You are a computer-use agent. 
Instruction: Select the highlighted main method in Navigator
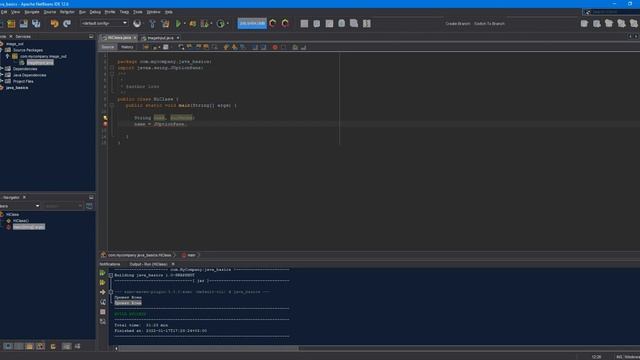29,227
